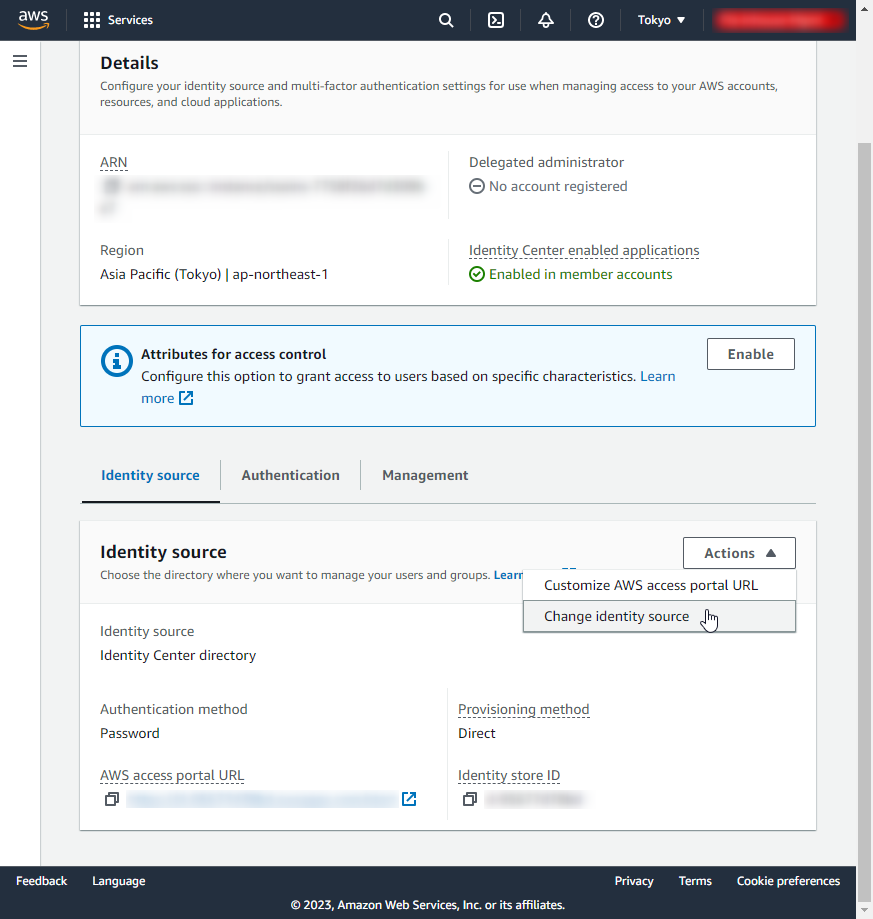Open the Language selector in footer
873x919 pixels.
click(x=119, y=881)
